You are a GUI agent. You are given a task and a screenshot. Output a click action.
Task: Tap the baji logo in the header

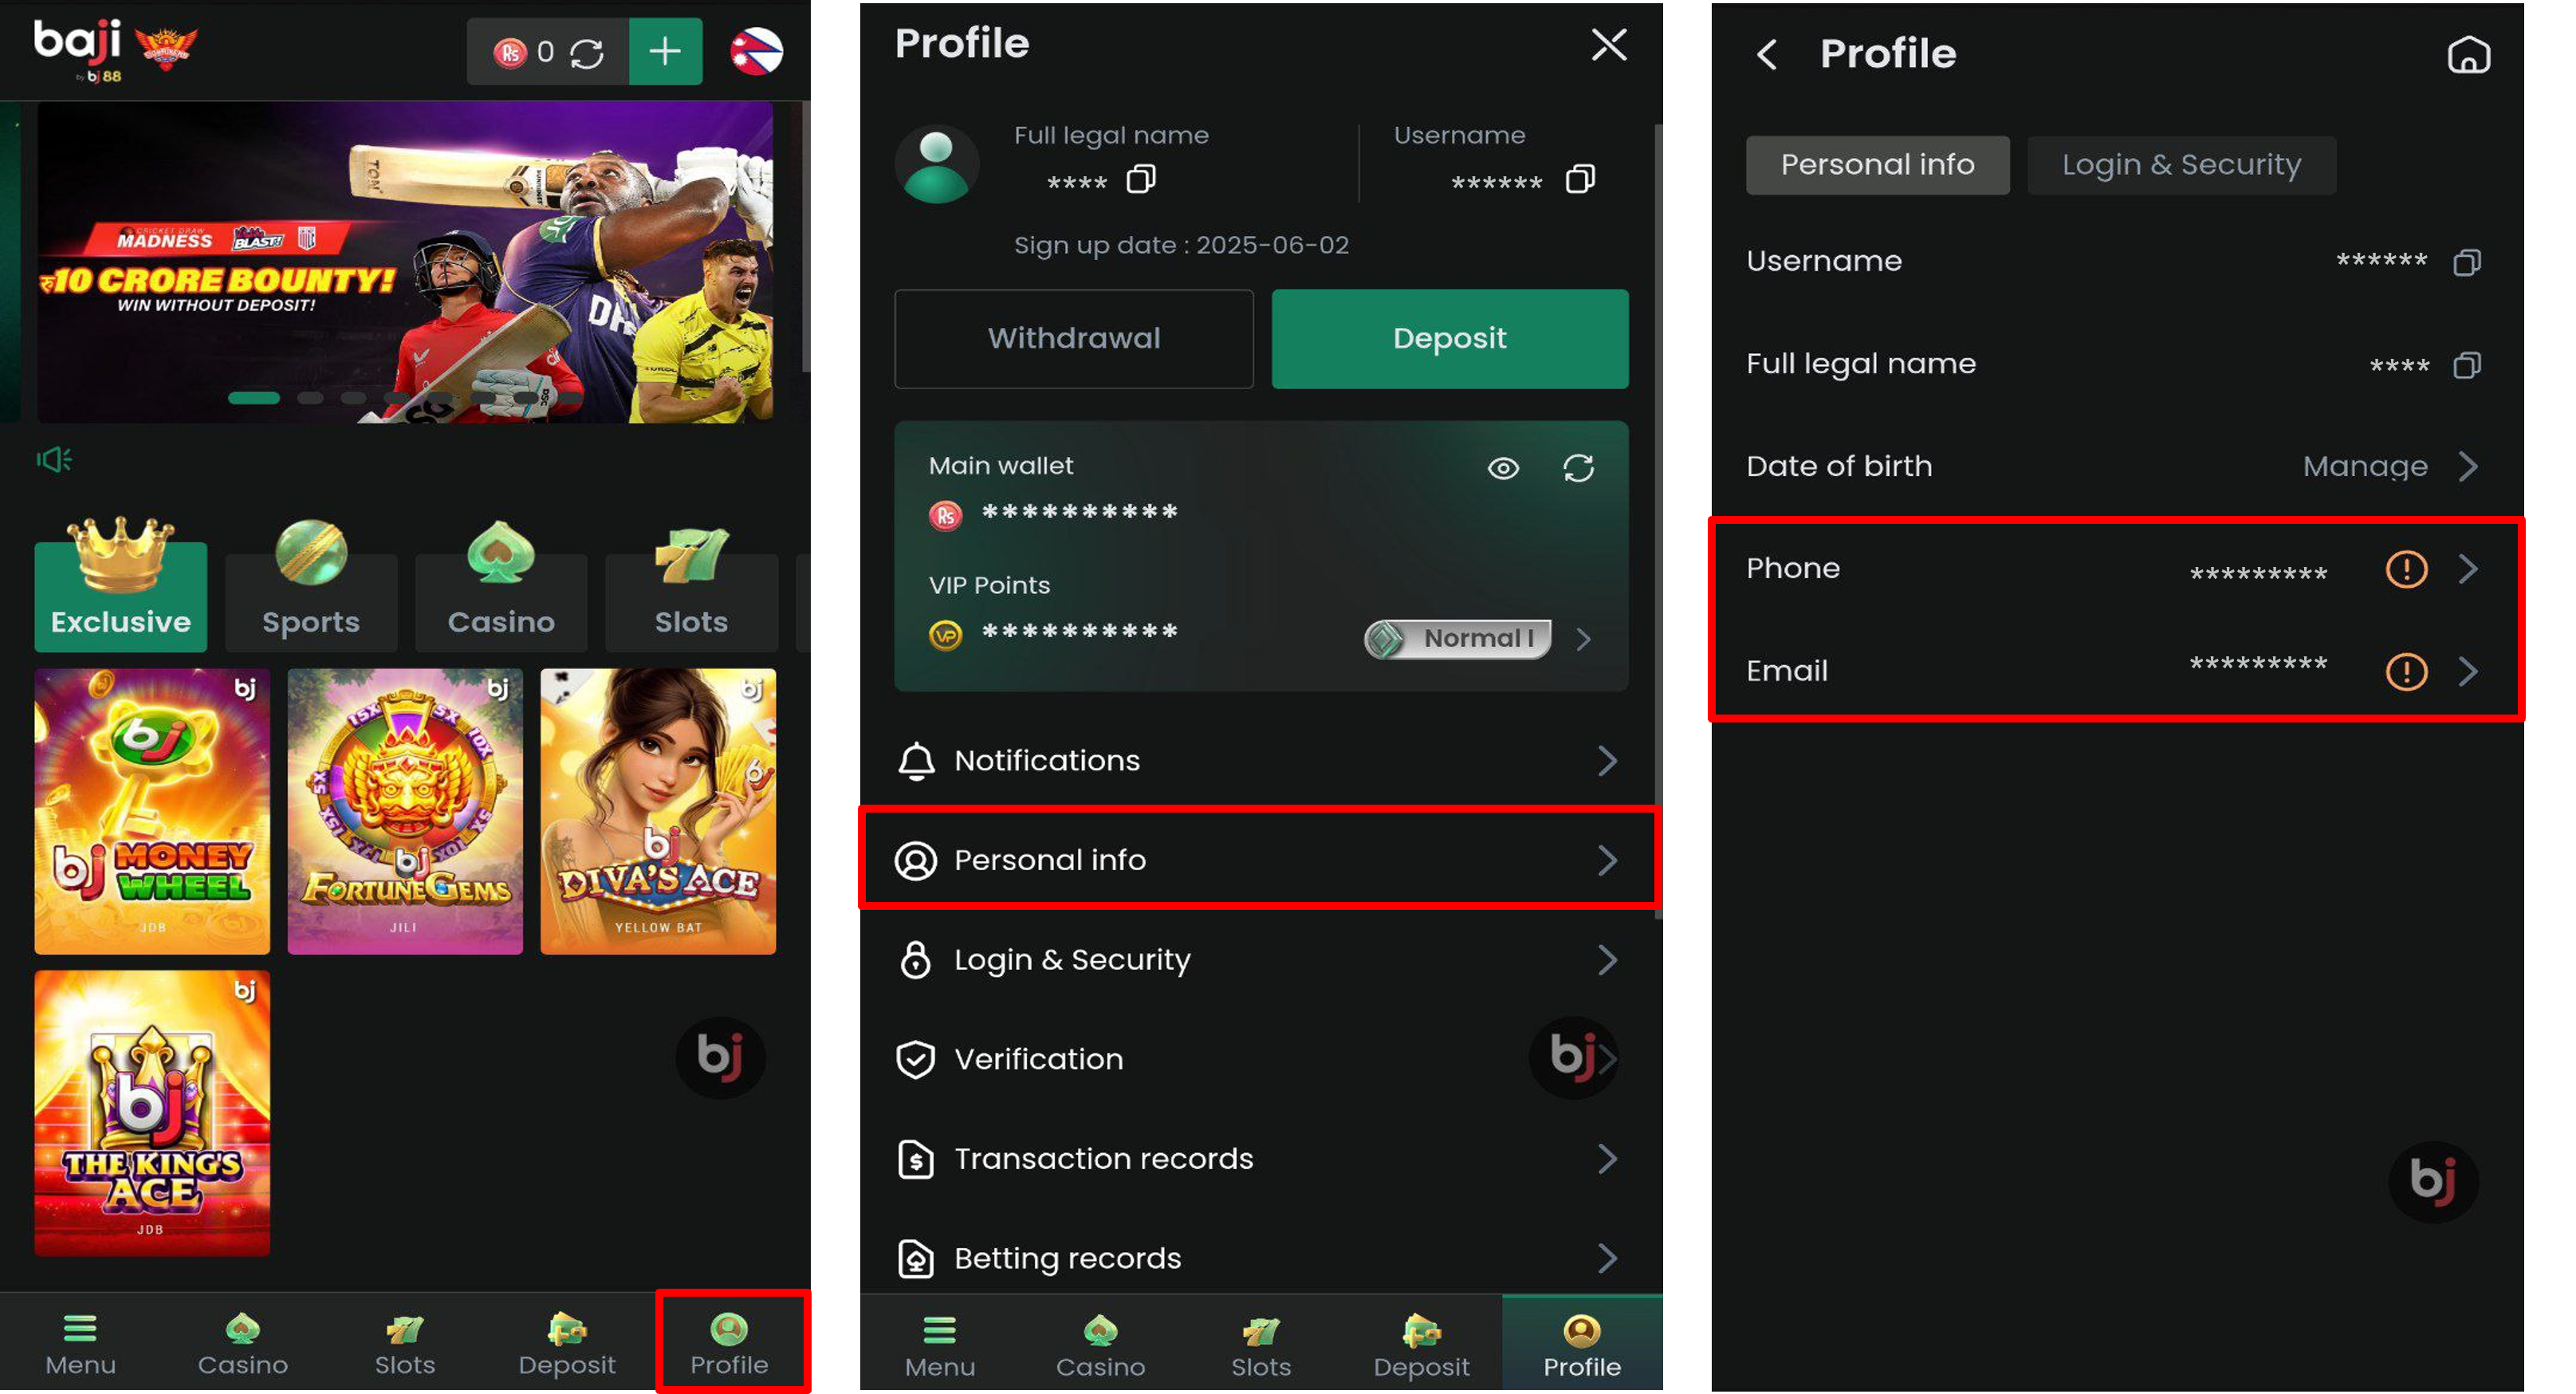point(78,50)
